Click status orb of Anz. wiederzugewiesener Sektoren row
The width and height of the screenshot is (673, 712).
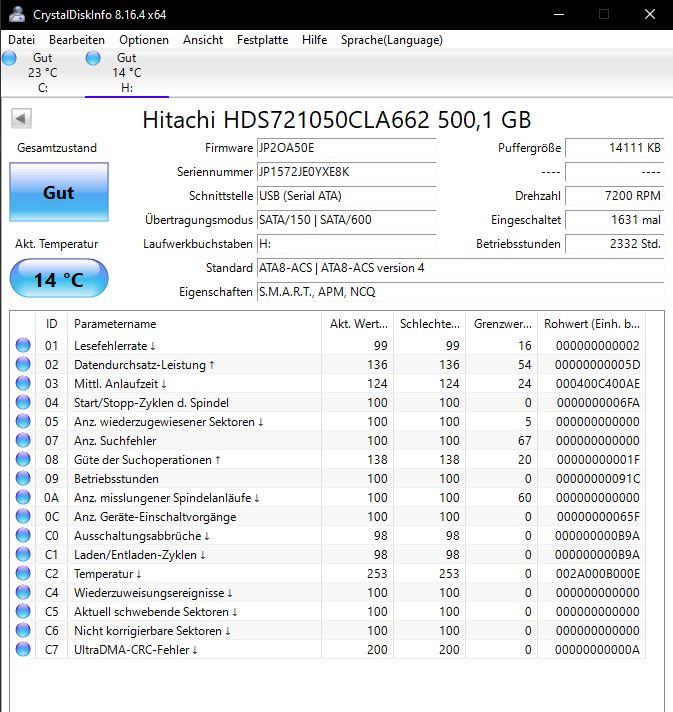click(x=23, y=422)
